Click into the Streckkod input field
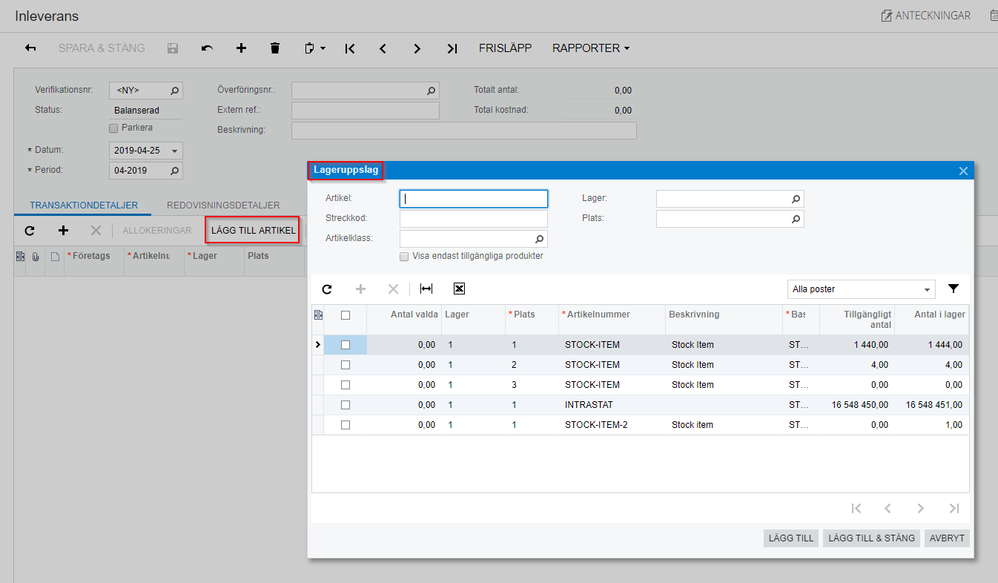 473,219
